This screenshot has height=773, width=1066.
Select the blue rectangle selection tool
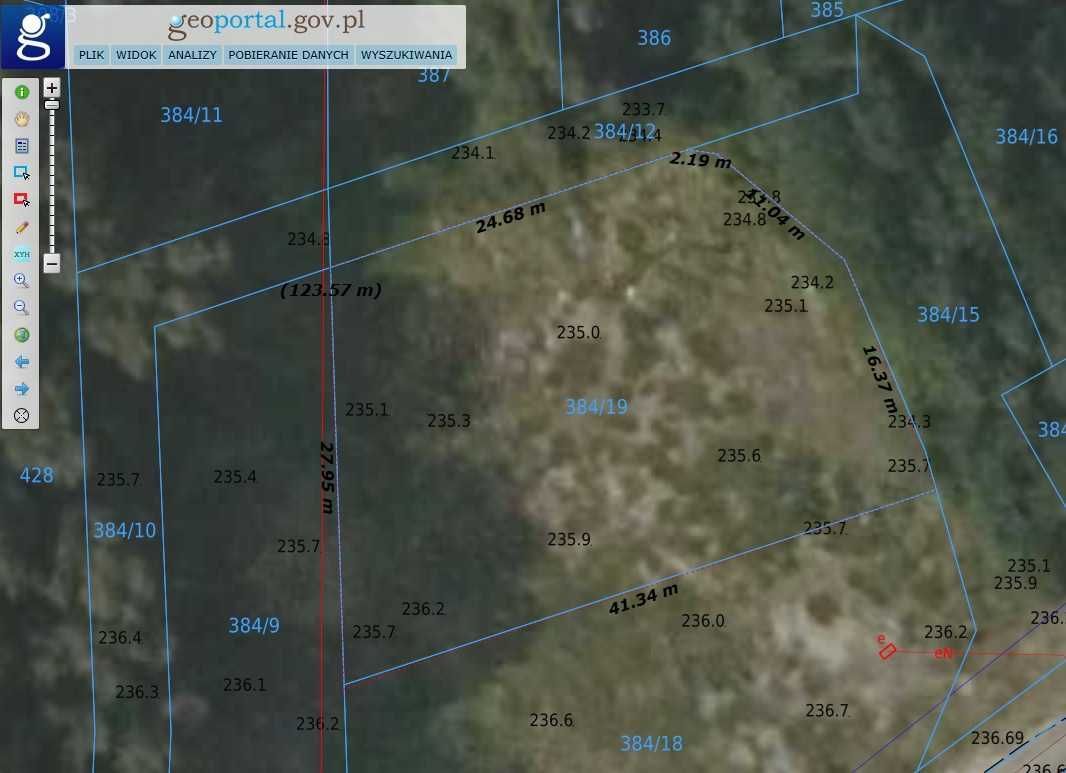[22, 173]
